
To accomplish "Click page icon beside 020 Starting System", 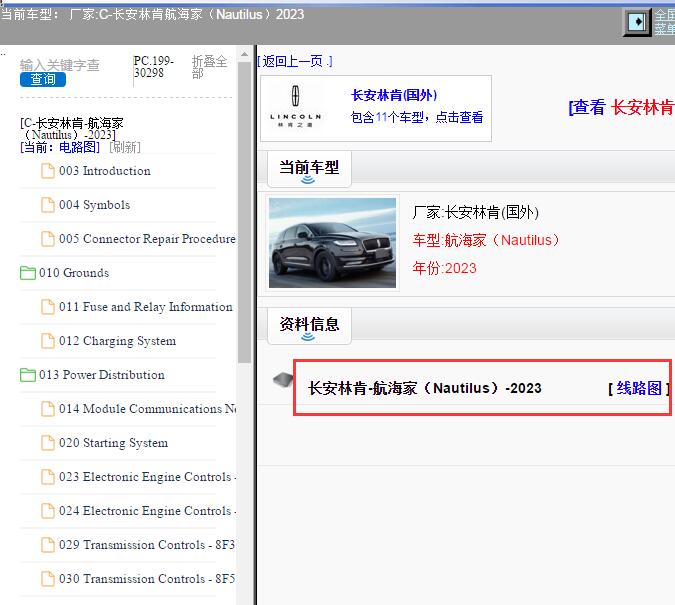I will tap(48, 443).
